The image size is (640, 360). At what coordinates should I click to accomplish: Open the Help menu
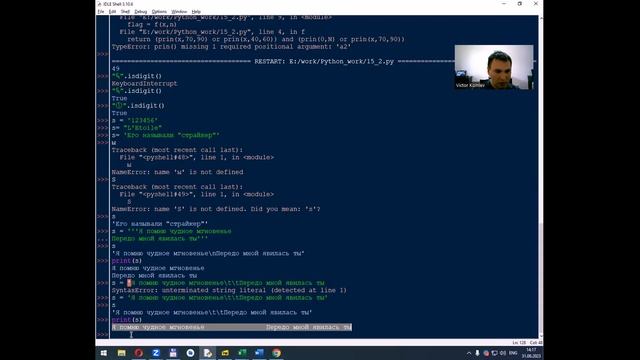[196, 11]
